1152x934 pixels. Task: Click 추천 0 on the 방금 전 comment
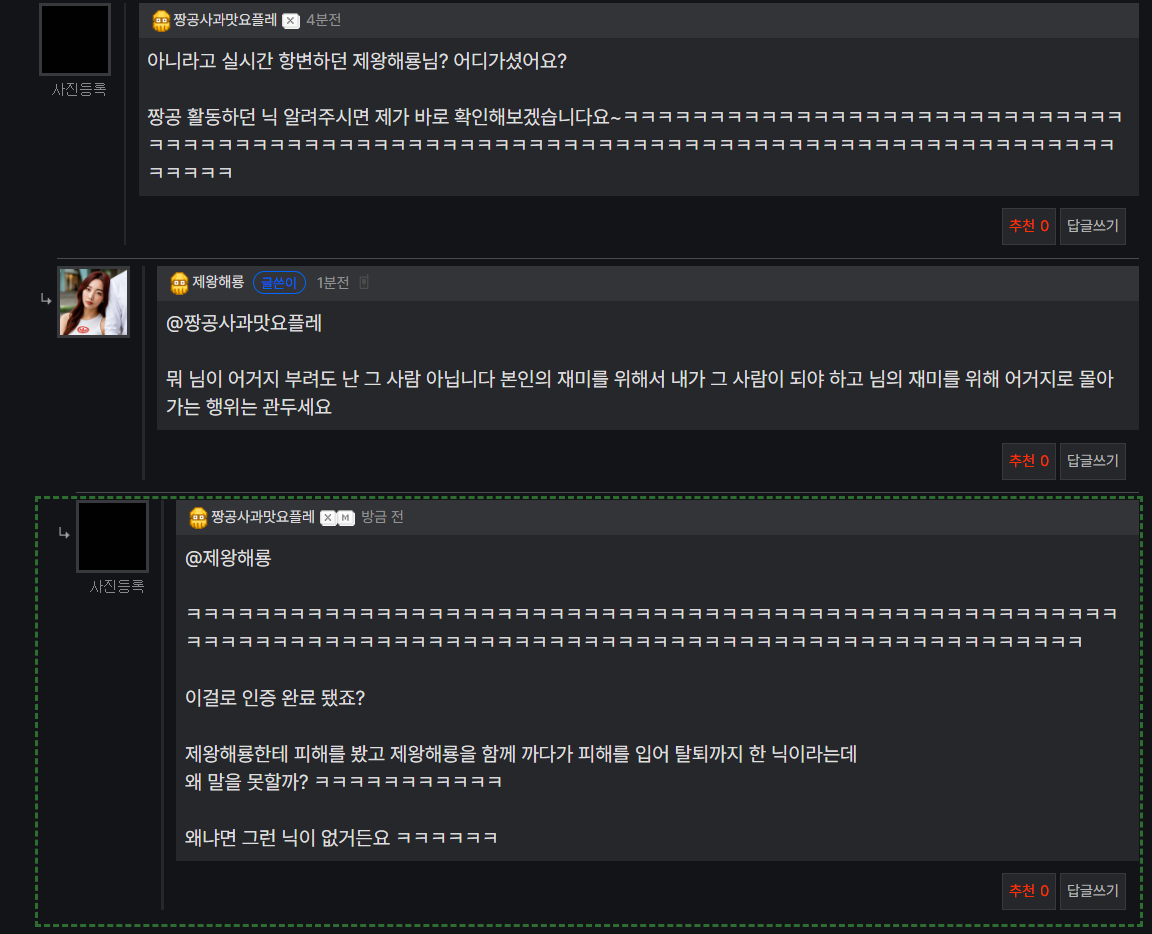pyautogui.click(x=1029, y=891)
